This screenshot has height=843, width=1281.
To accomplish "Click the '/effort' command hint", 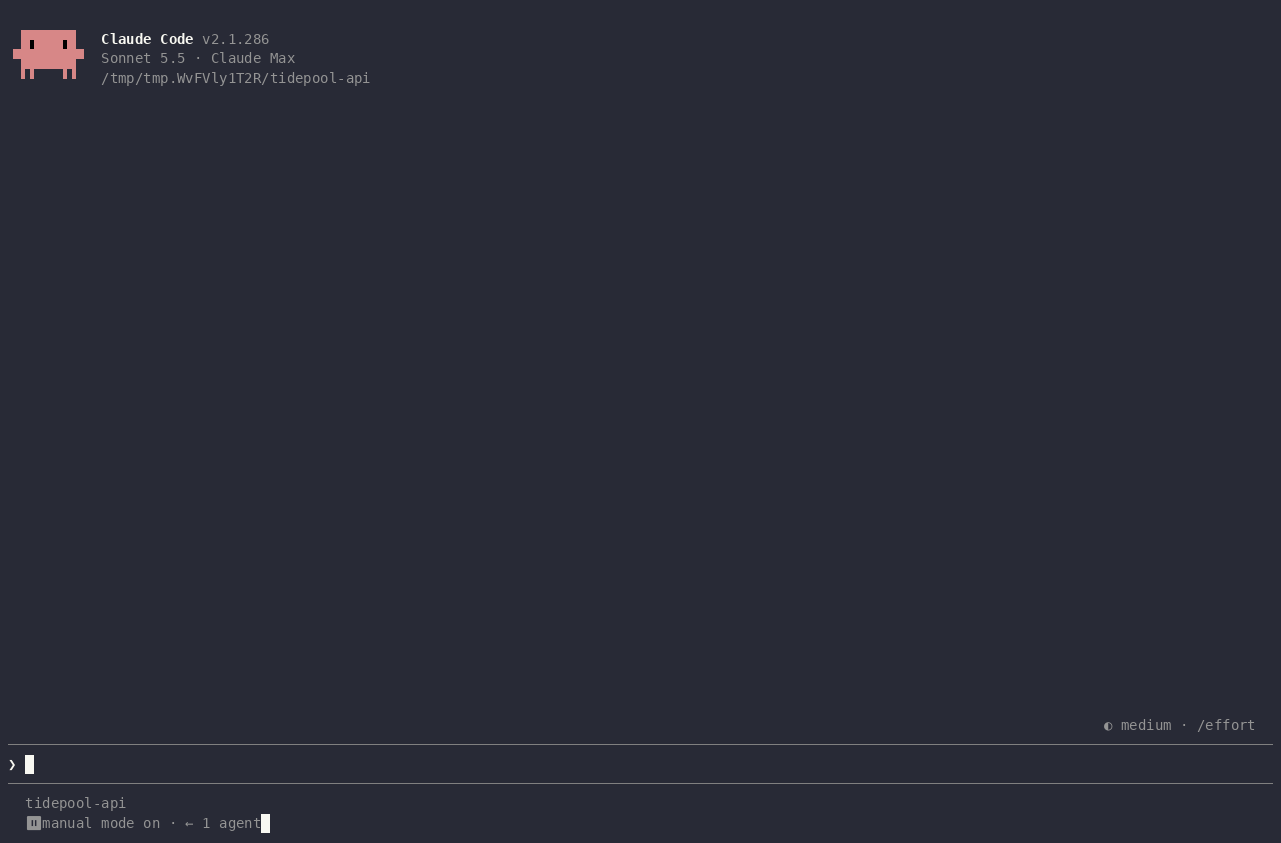I will [1226, 725].
